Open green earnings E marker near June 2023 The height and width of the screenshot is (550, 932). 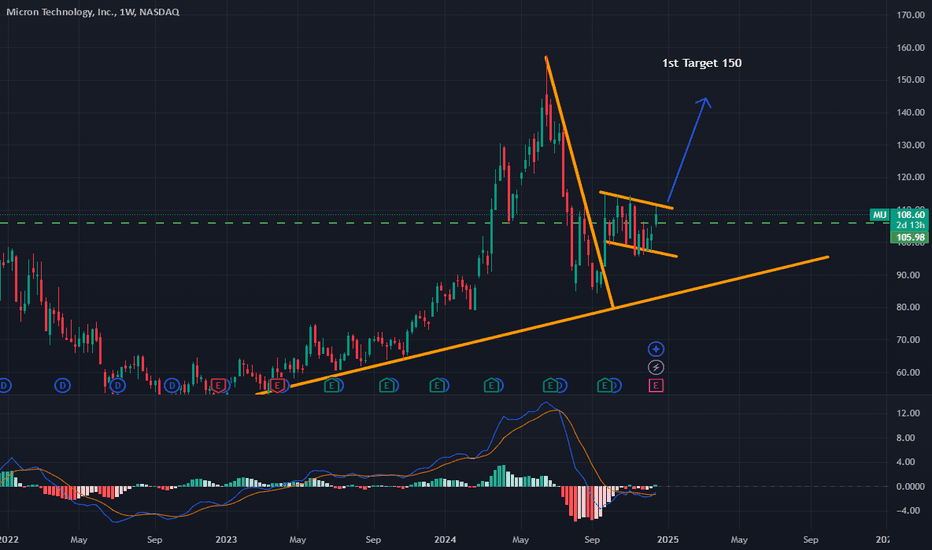(332, 386)
